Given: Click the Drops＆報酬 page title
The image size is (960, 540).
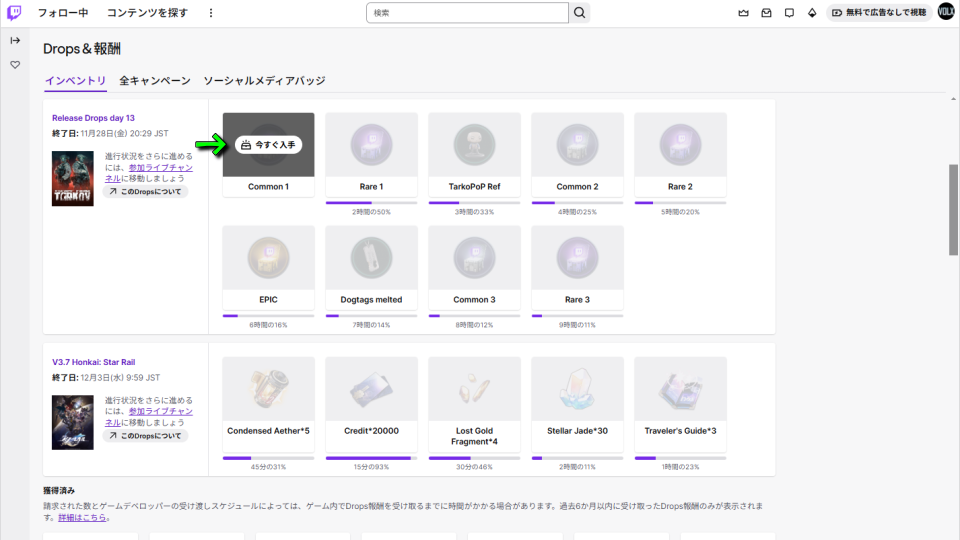Looking at the screenshot, I should (82, 49).
